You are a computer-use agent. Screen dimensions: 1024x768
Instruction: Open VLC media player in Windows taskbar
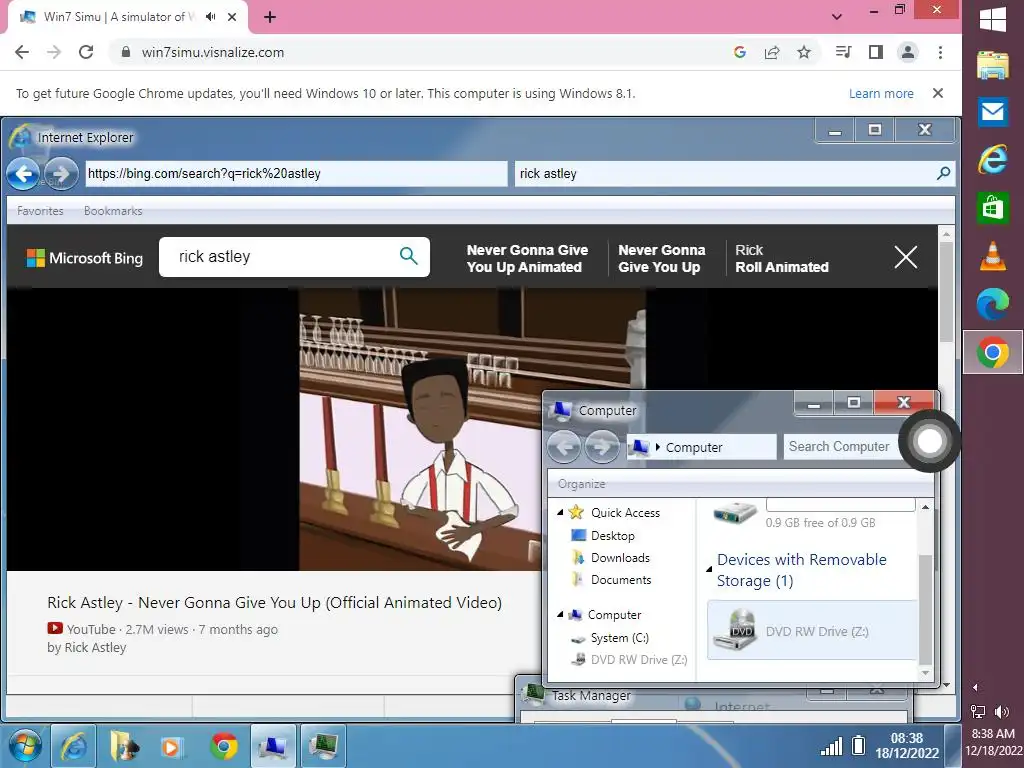pyautogui.click(x=993, y=256)
